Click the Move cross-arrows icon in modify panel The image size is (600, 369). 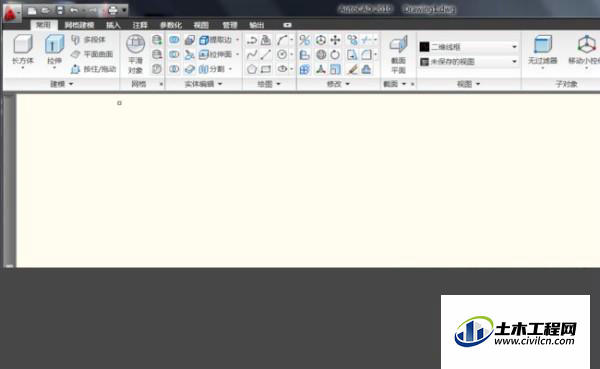pos(335,40)
